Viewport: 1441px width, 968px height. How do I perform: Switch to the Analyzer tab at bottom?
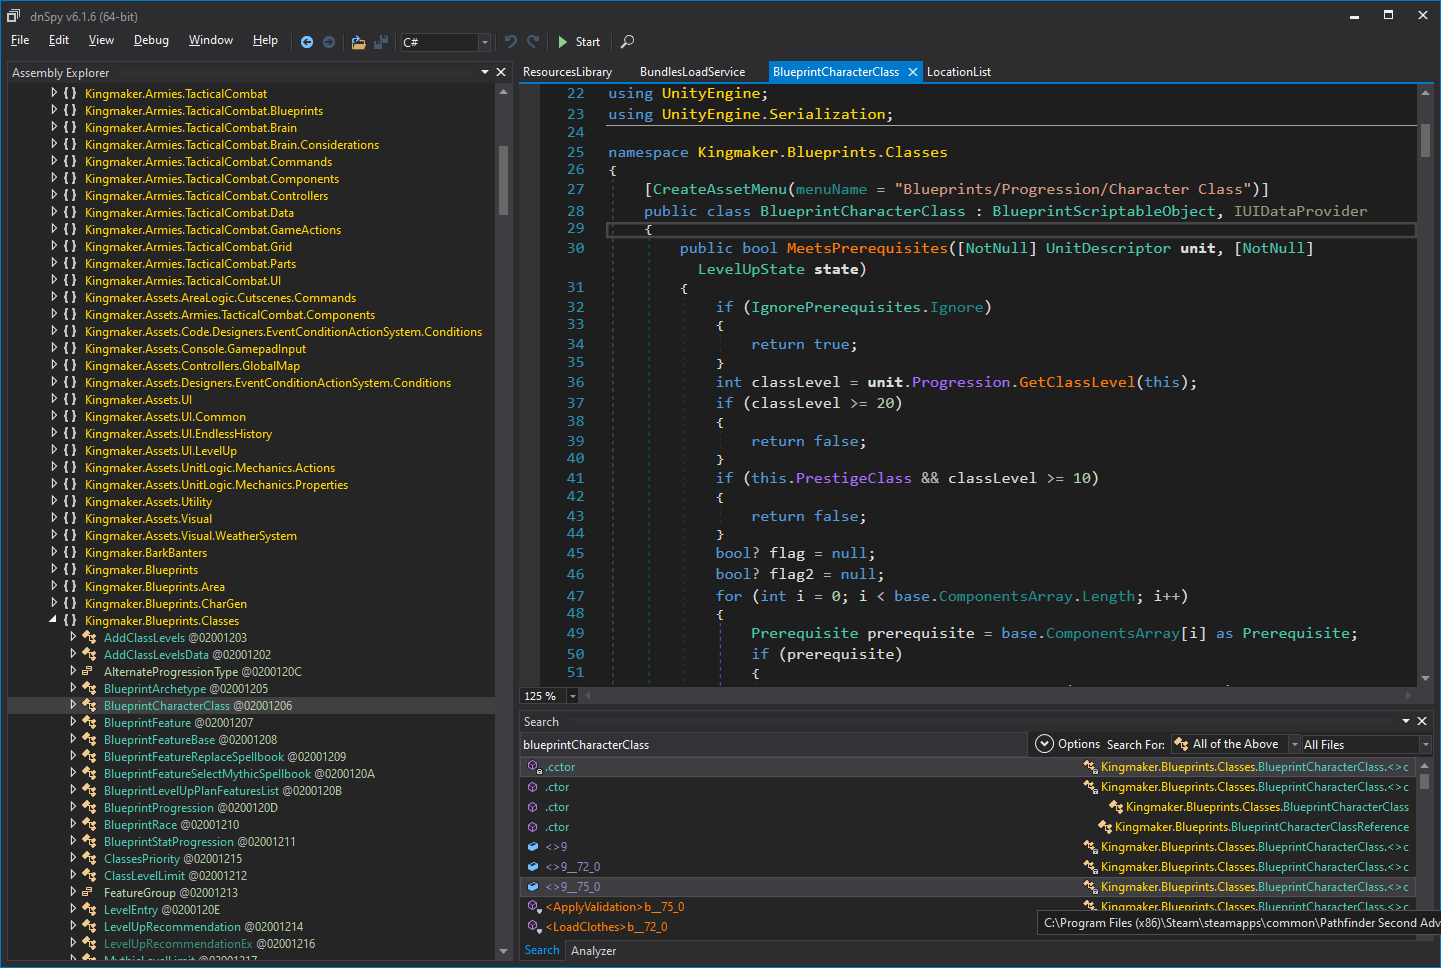click(593, 951)
